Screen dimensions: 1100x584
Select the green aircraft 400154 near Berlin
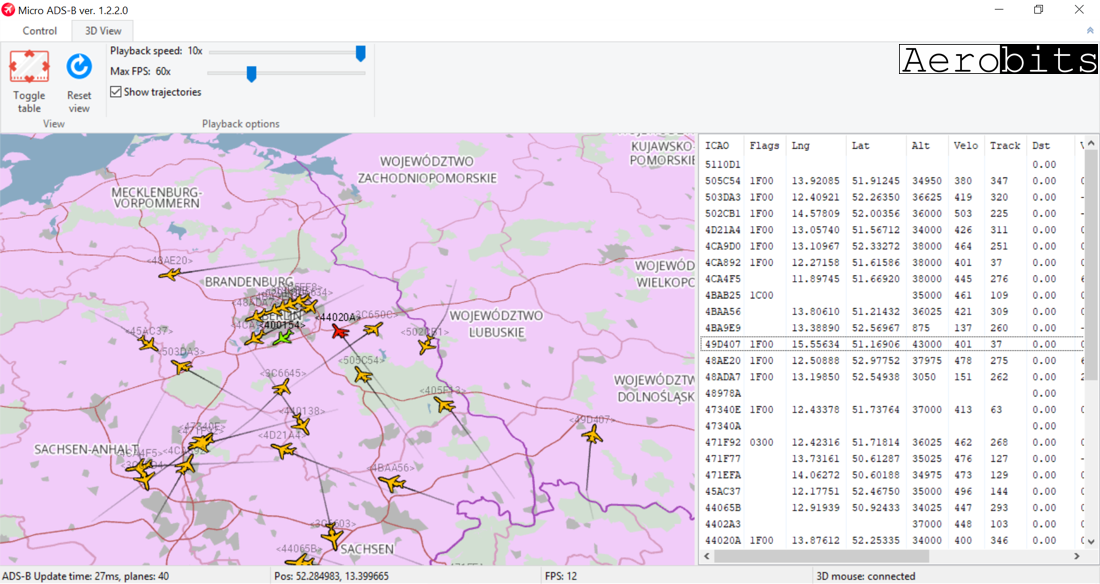(283, 337)
